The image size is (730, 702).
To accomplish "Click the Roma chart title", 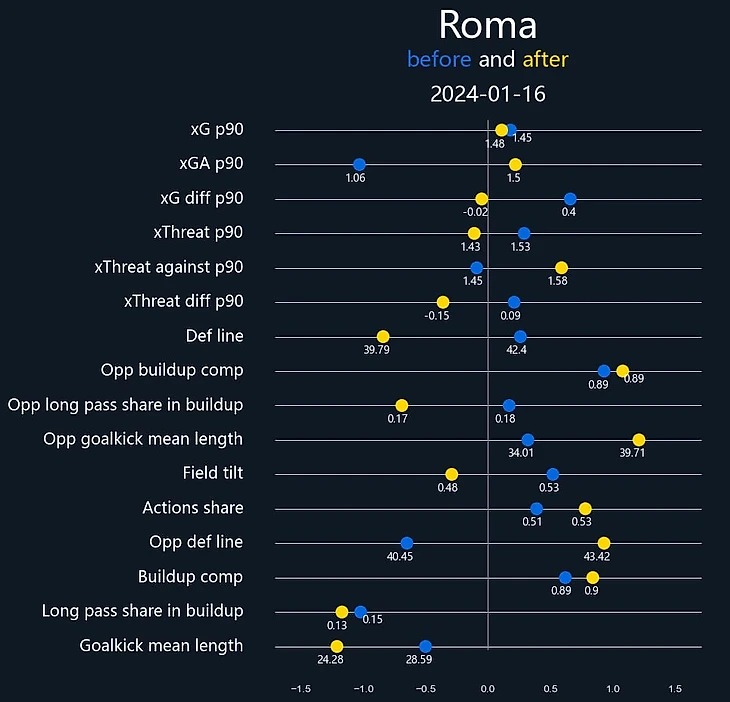I will pyautogui.click(x=487, y=25).
